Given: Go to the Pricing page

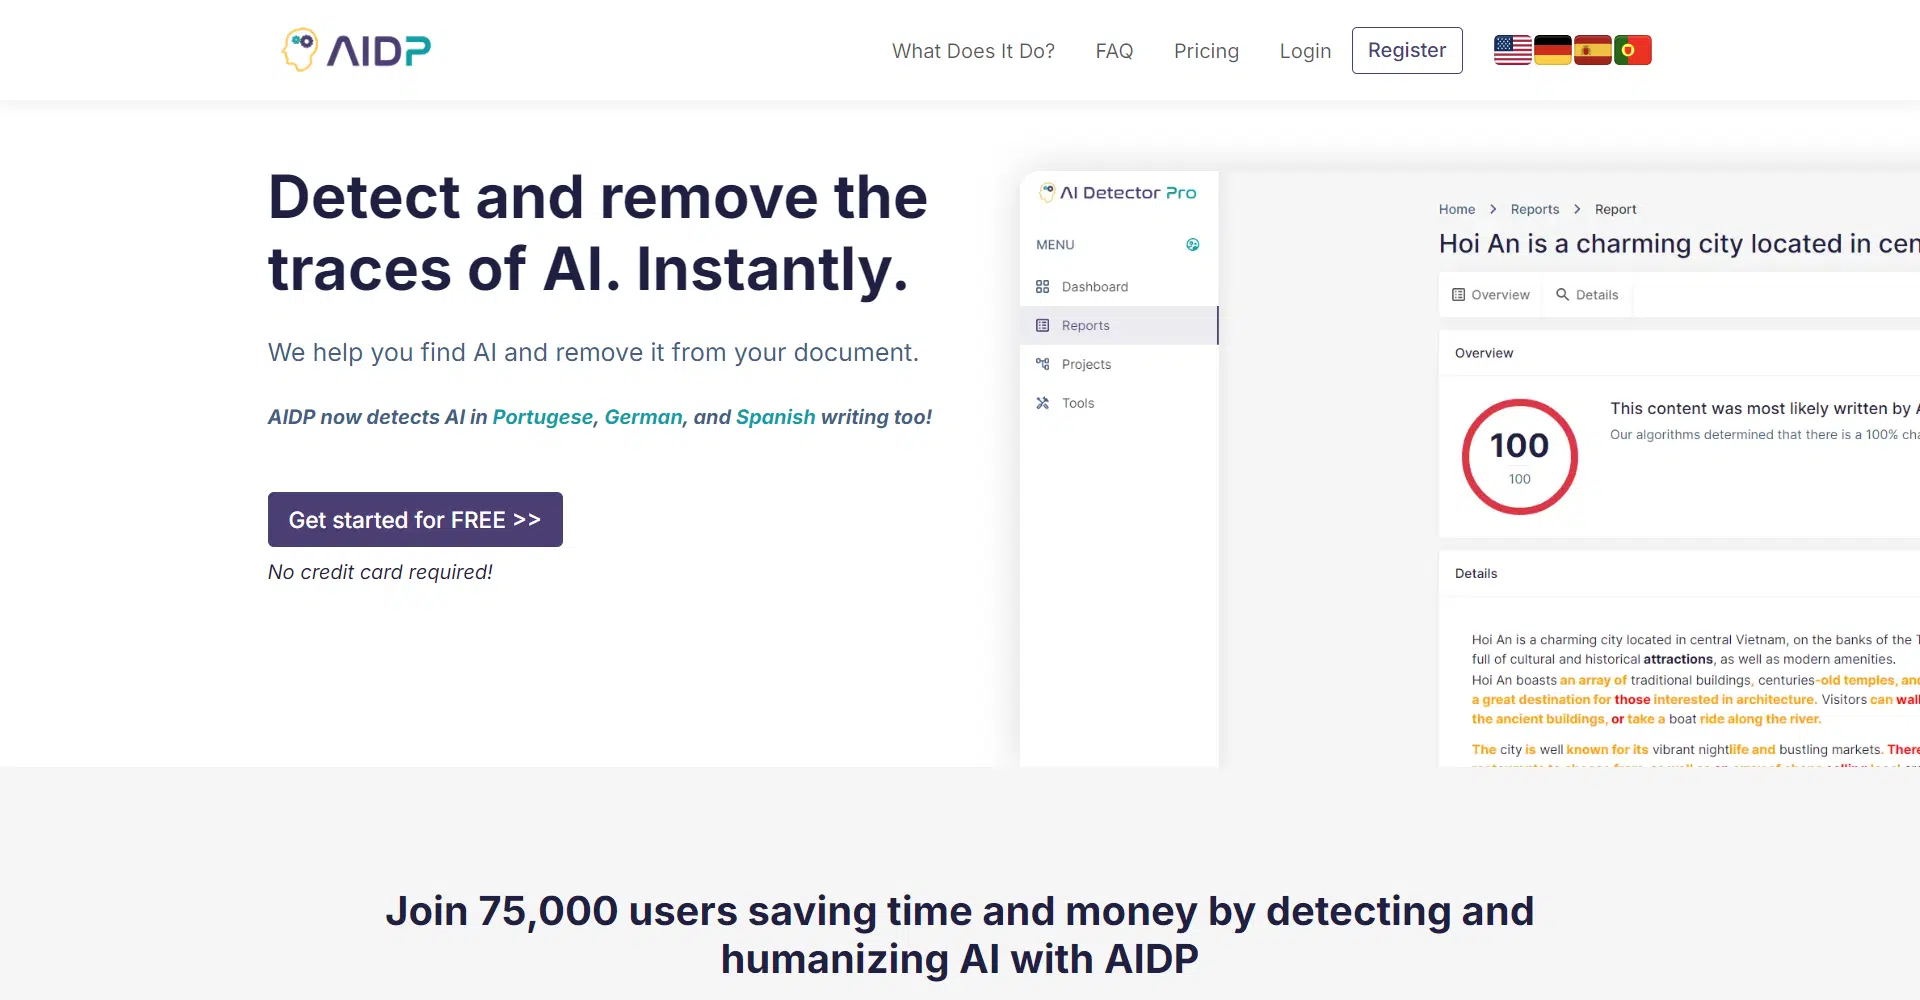Looking at the screenshot, I should click(1206, 51).
